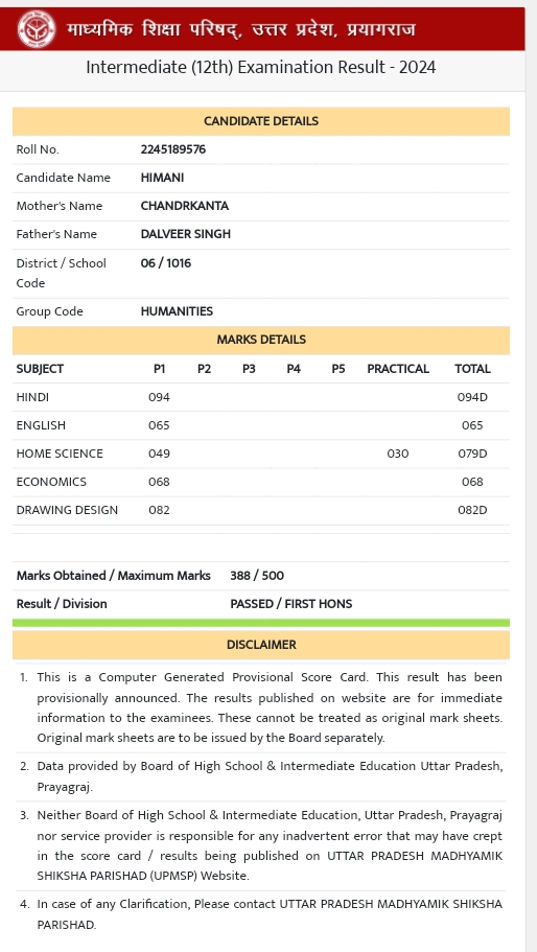Click the HUMANITIES group code value
The width and height of the screenshot is (537, 952).
click(x=177, y=311)
